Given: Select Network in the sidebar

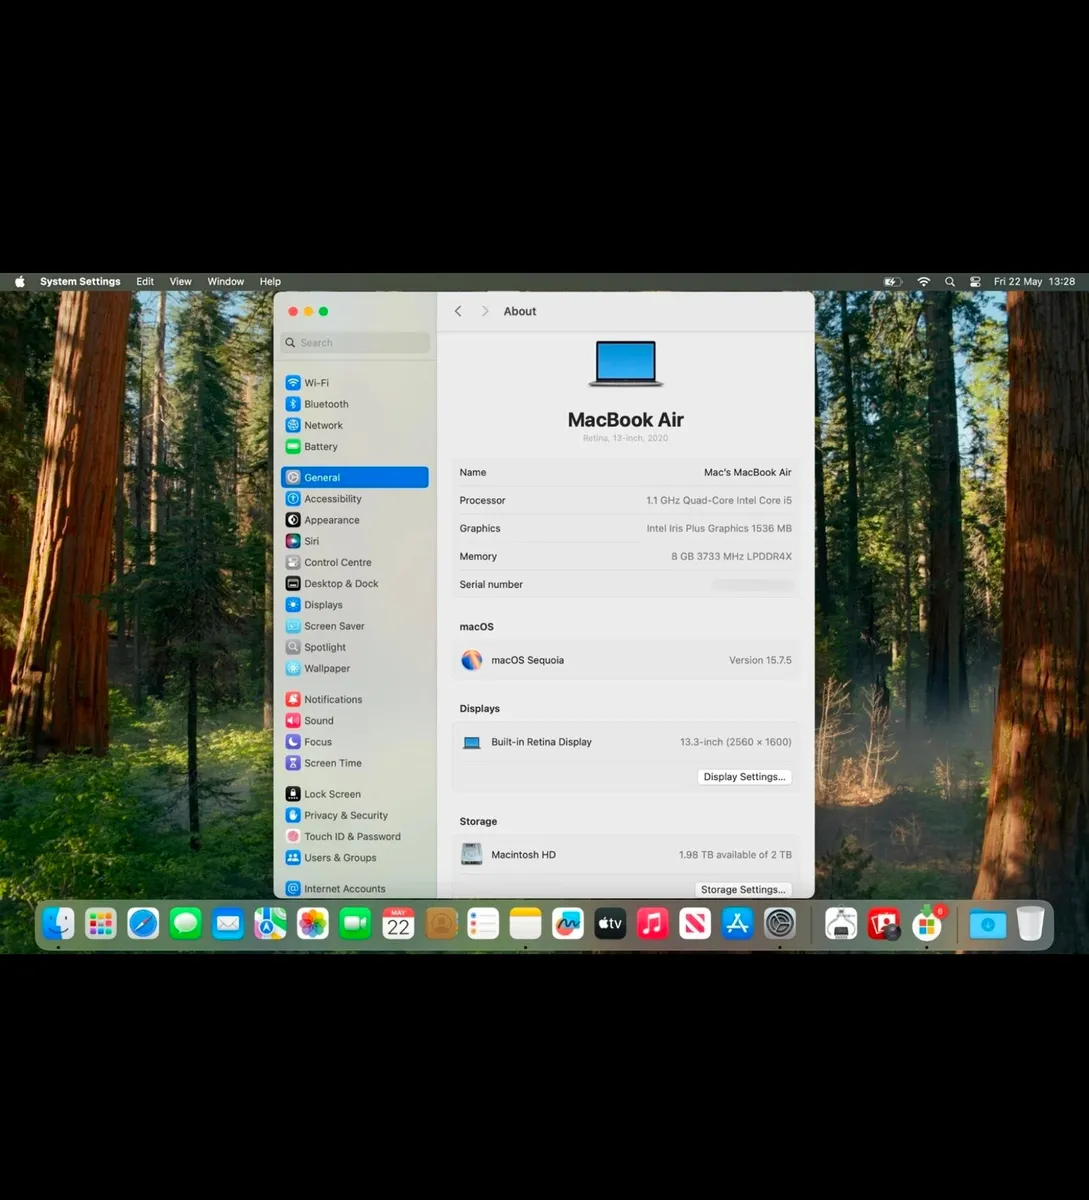Looking at the screenshot, I should 355,425.
